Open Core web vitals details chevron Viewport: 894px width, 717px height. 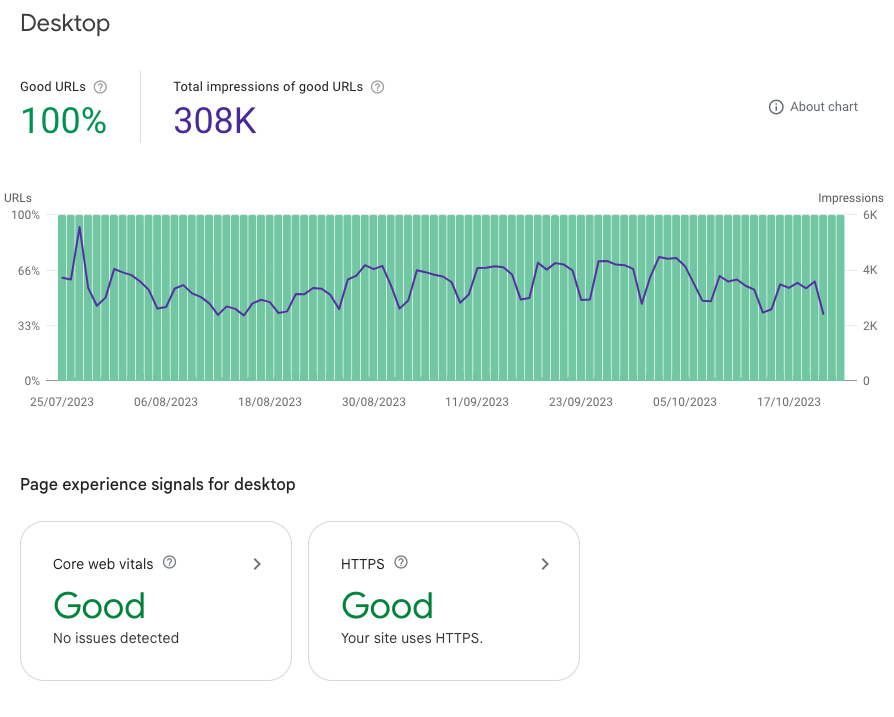pyautogui.click(x=257, y=564)
